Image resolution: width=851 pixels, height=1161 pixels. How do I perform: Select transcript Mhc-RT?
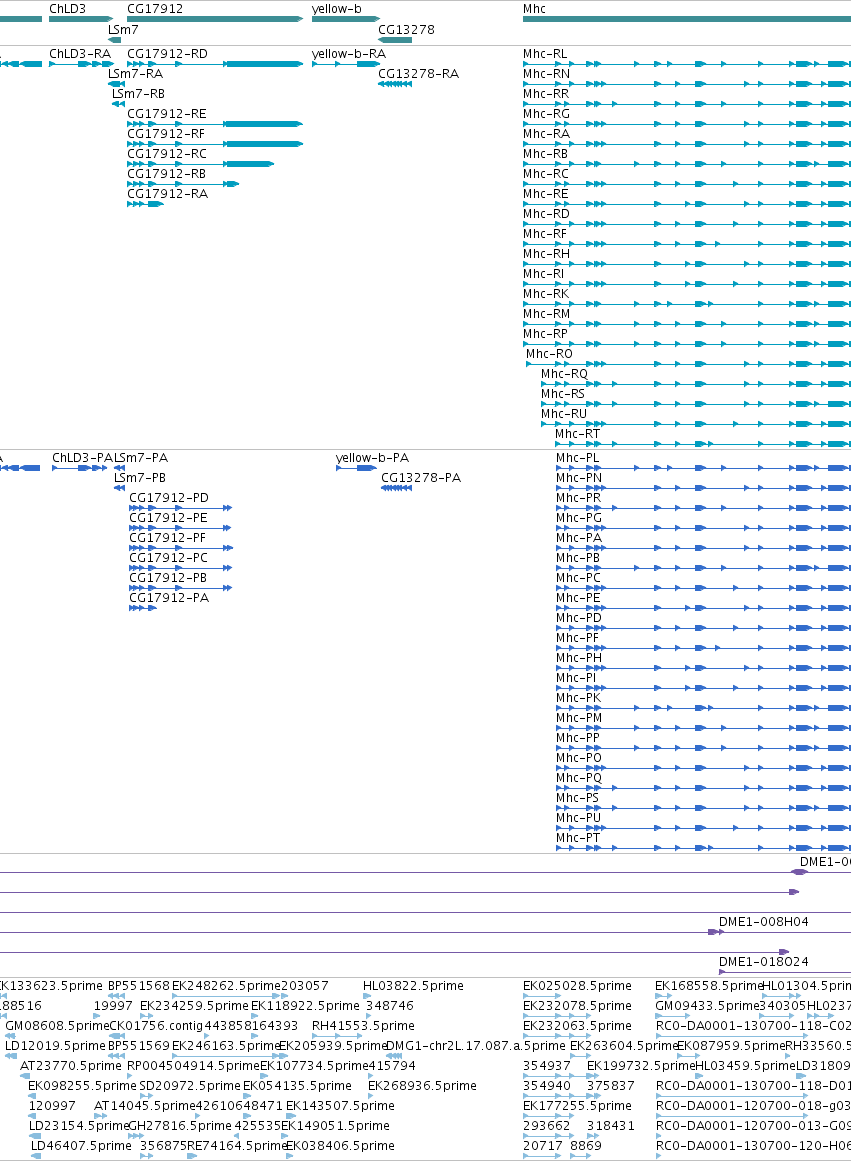click(578, 434)
